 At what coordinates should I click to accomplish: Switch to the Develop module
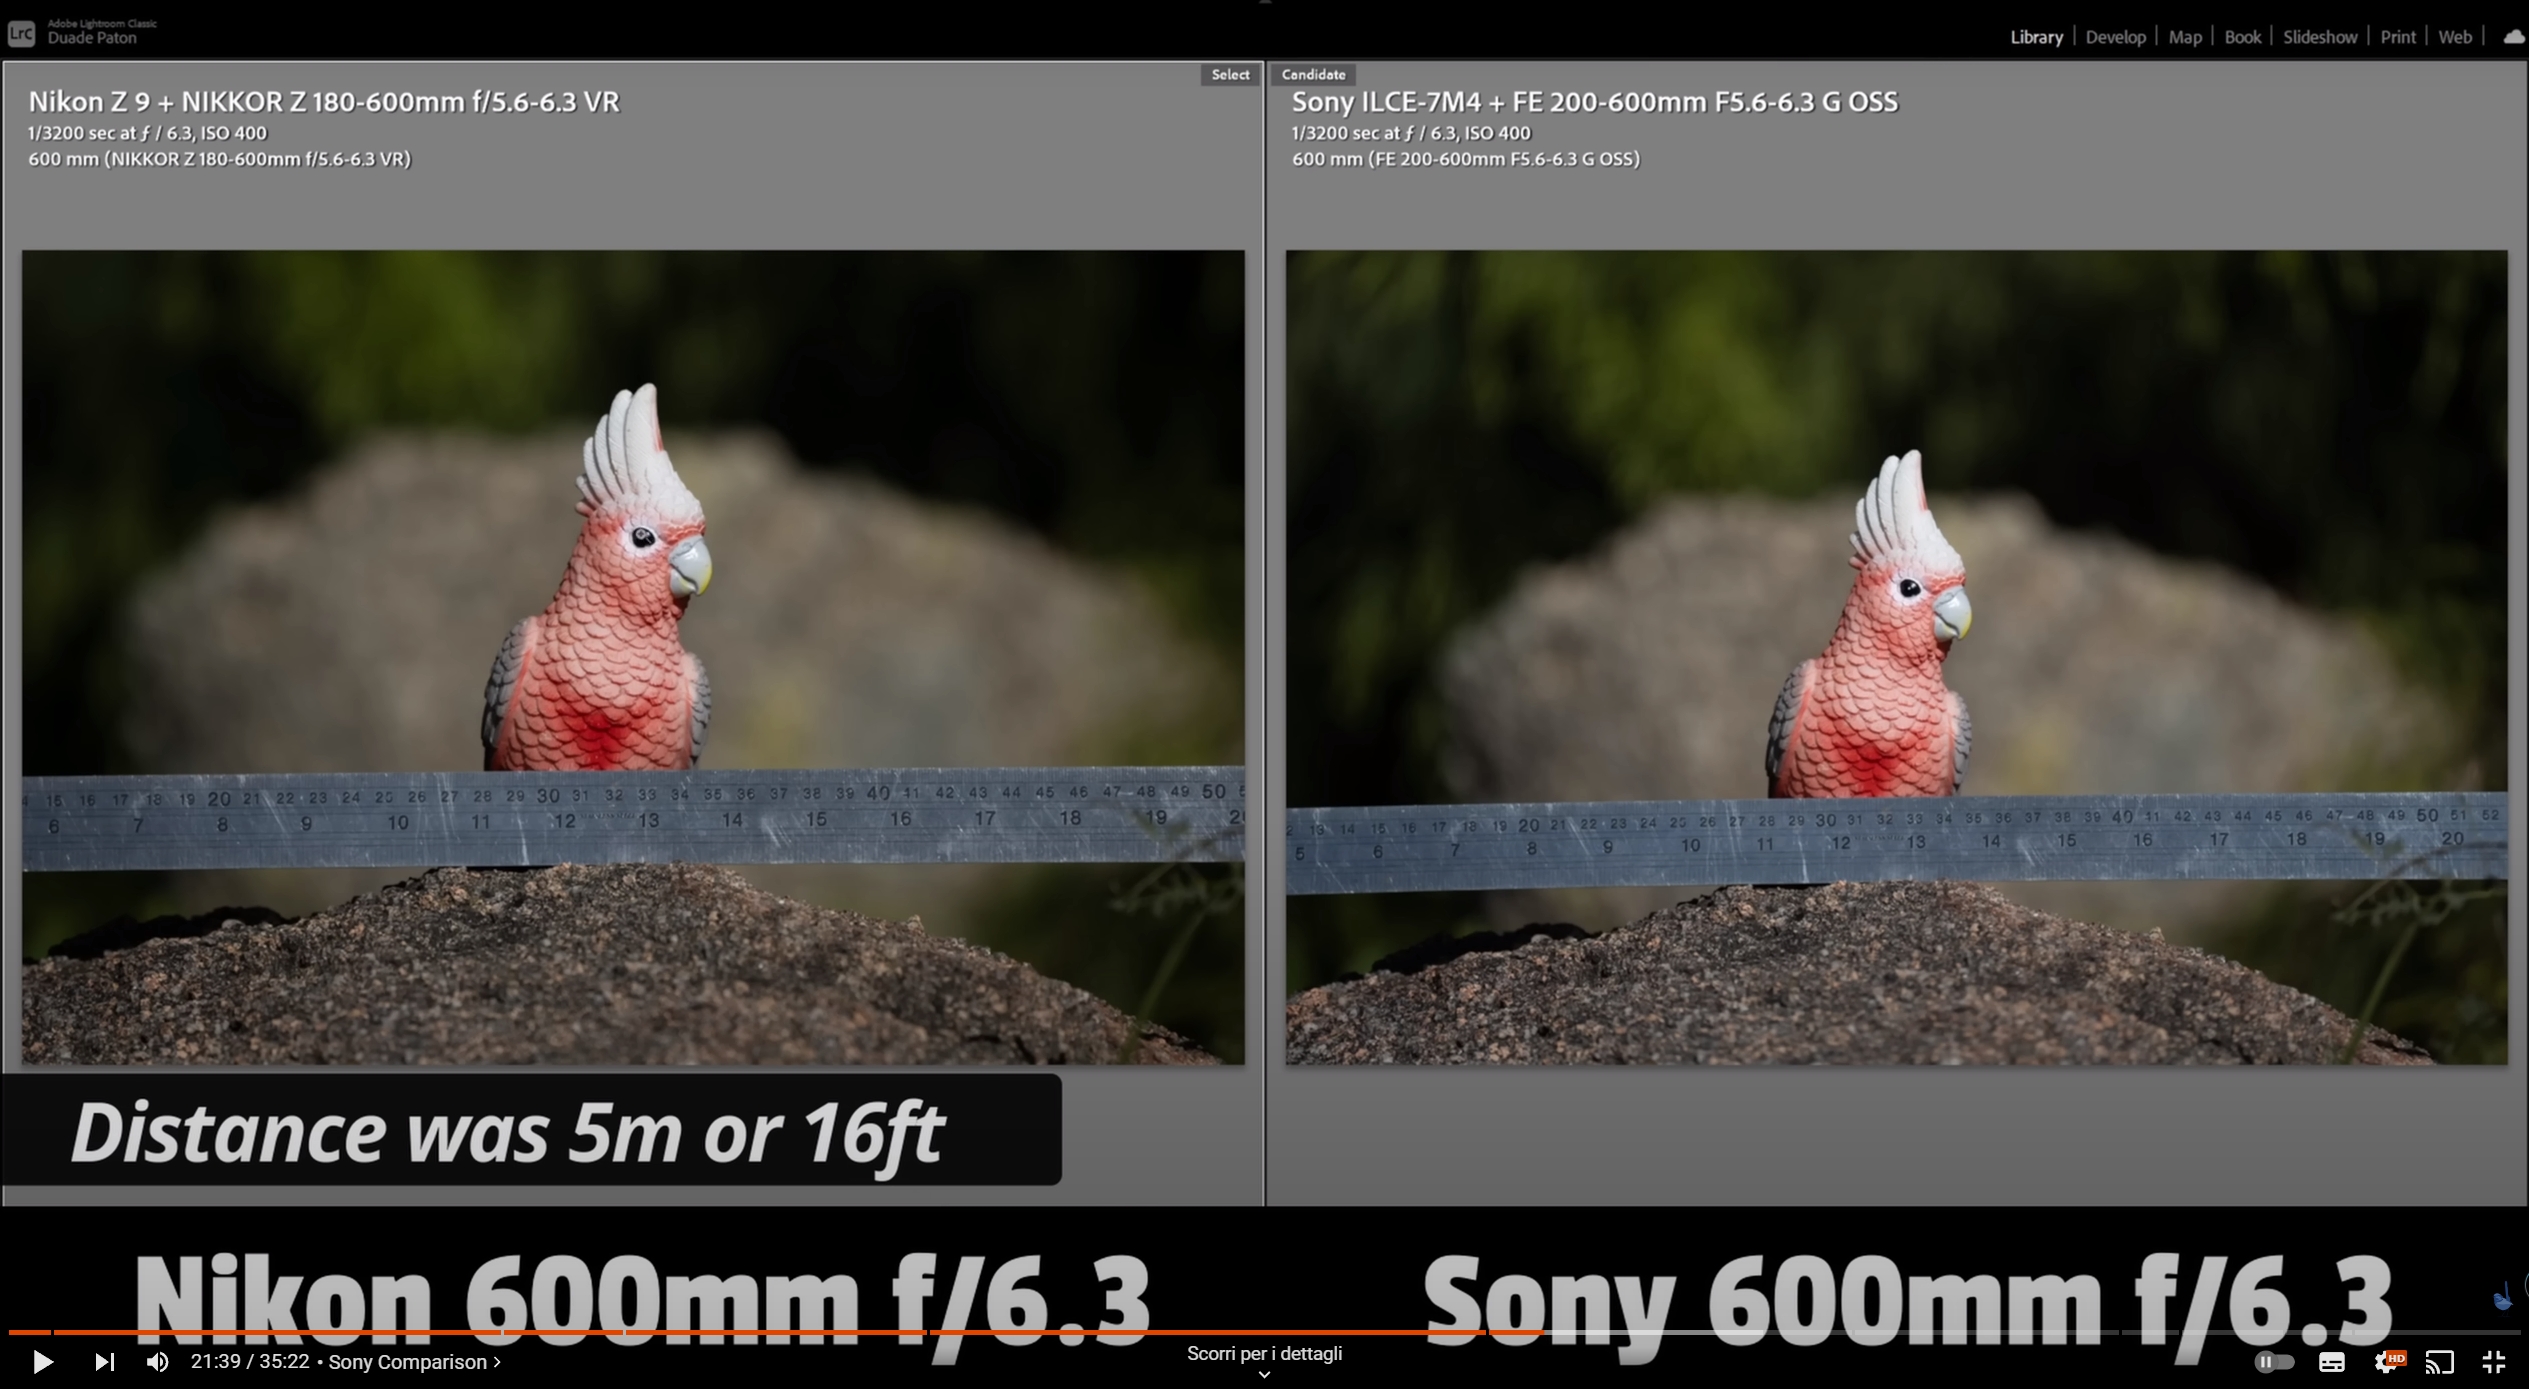(2115, 37)
